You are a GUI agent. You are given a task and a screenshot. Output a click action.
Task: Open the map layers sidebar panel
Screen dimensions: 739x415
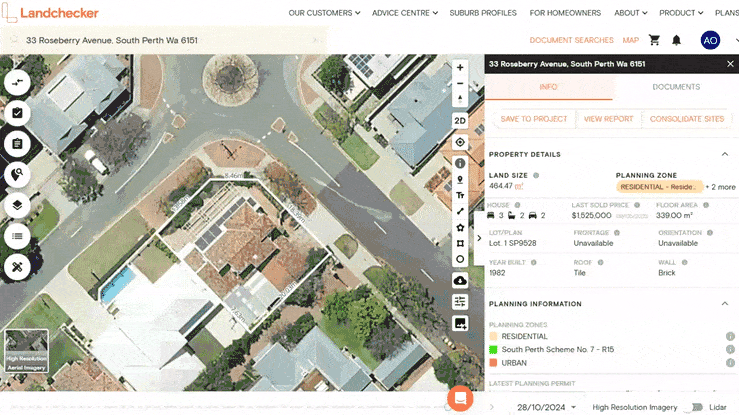tap(17, 205)
